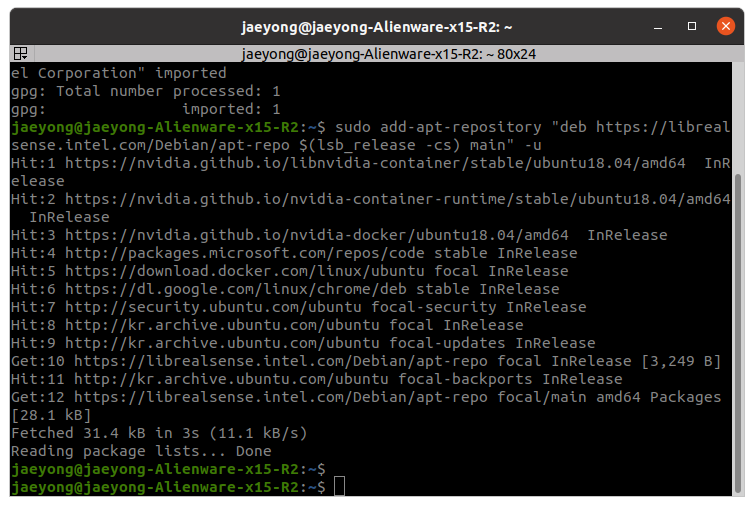
Task: Click 'sense.intel.com/Debian/apt-repo $(lsb_release -cs) main" -u'
Action: 276,145
